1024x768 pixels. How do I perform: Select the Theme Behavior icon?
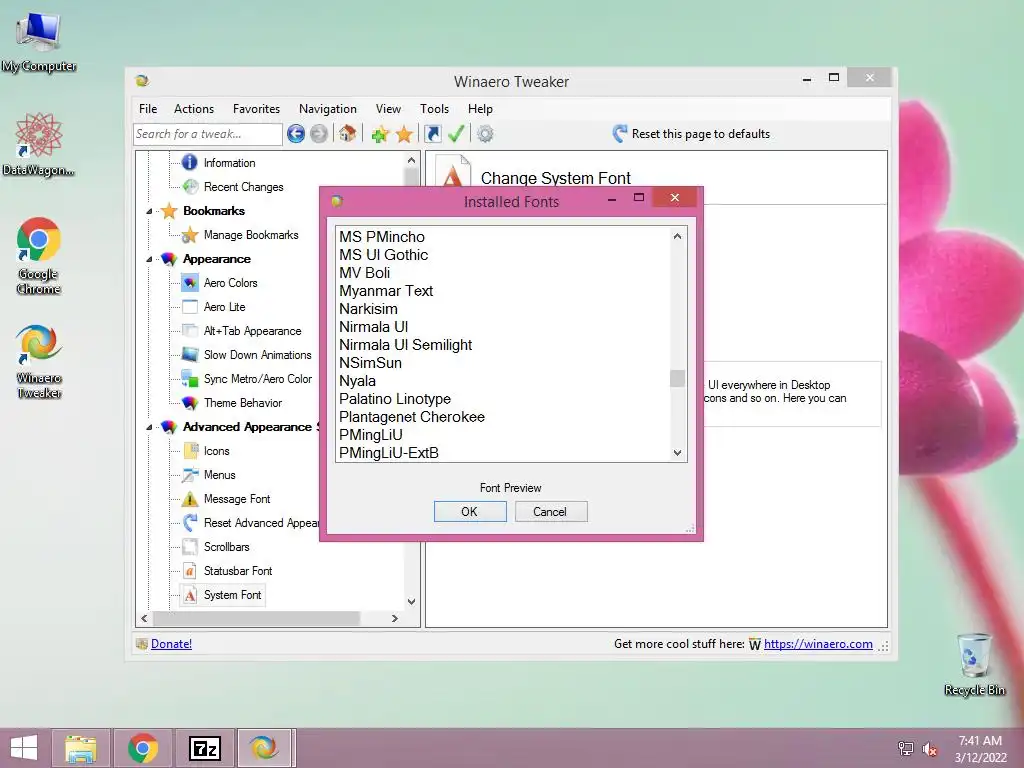click(189, 402)
